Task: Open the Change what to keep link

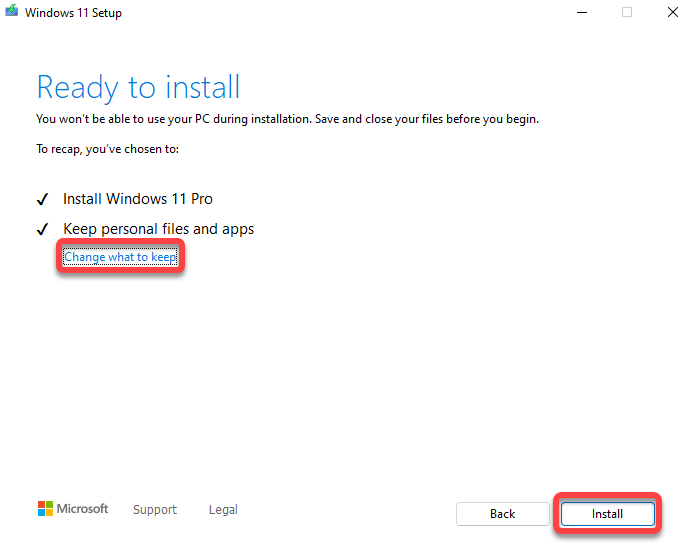Action: 120,257
